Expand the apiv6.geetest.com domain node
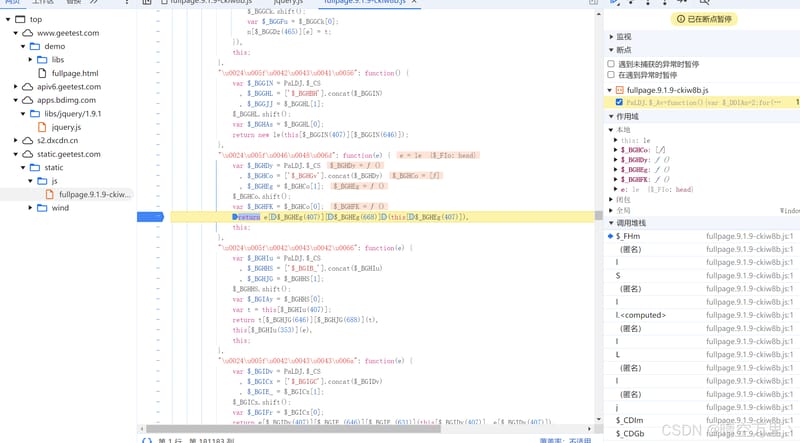800x443 pixels. click(x=15, y=87)
